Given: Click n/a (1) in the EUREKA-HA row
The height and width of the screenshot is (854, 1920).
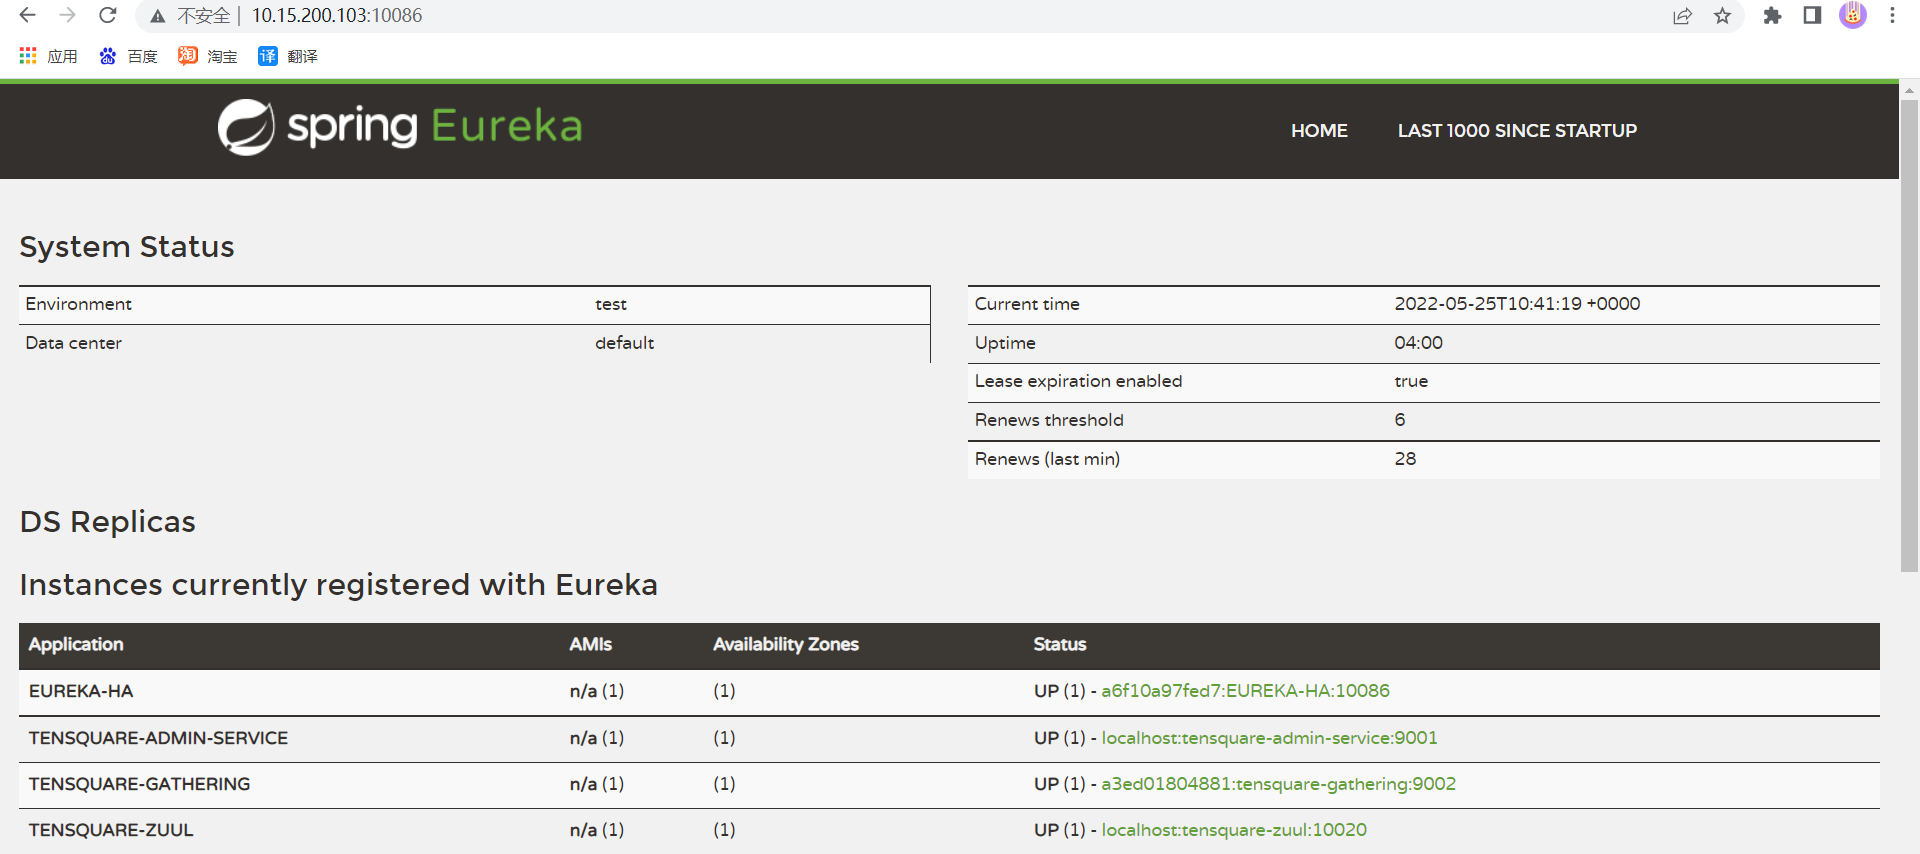Looking at the screenshot, I should [597, 691].
